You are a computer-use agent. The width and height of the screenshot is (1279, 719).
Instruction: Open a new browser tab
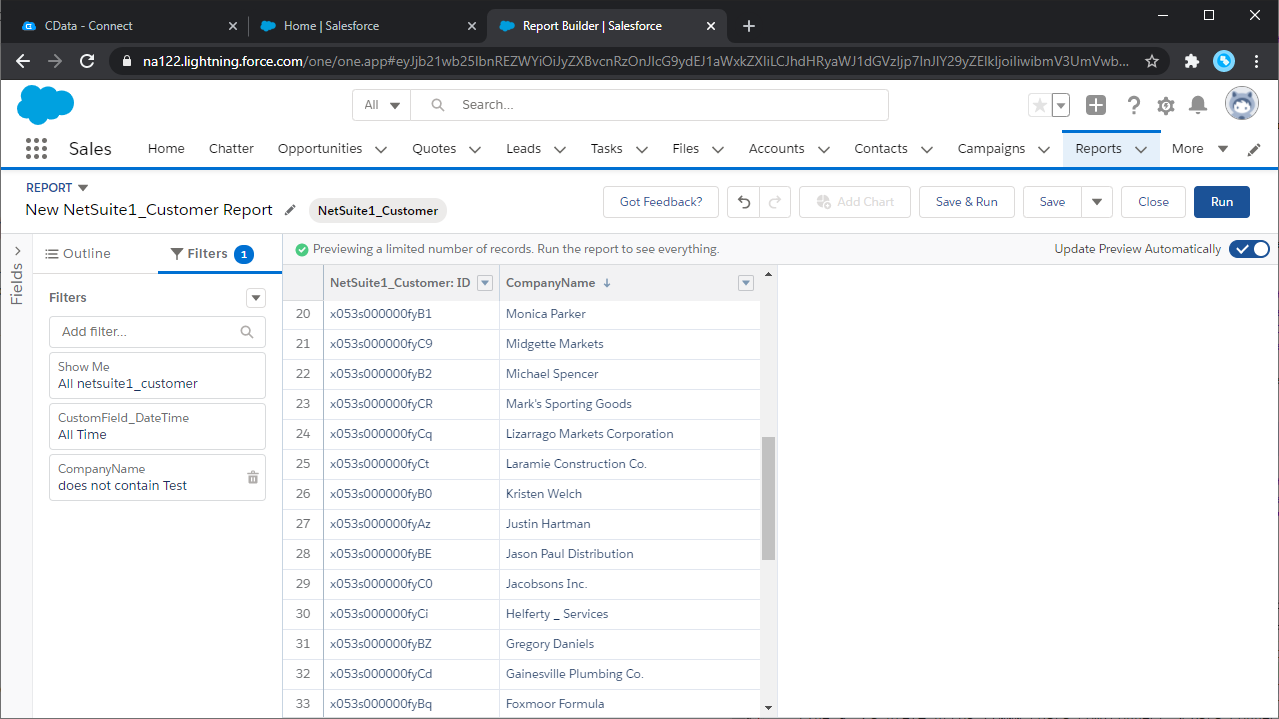[x=749, y=26]
